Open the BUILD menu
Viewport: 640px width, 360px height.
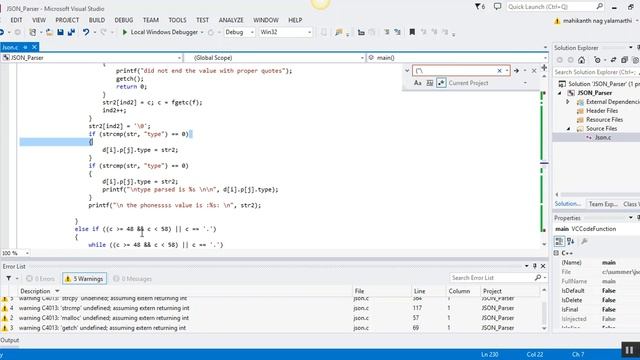pyautogui.click(x=97, y=20)
